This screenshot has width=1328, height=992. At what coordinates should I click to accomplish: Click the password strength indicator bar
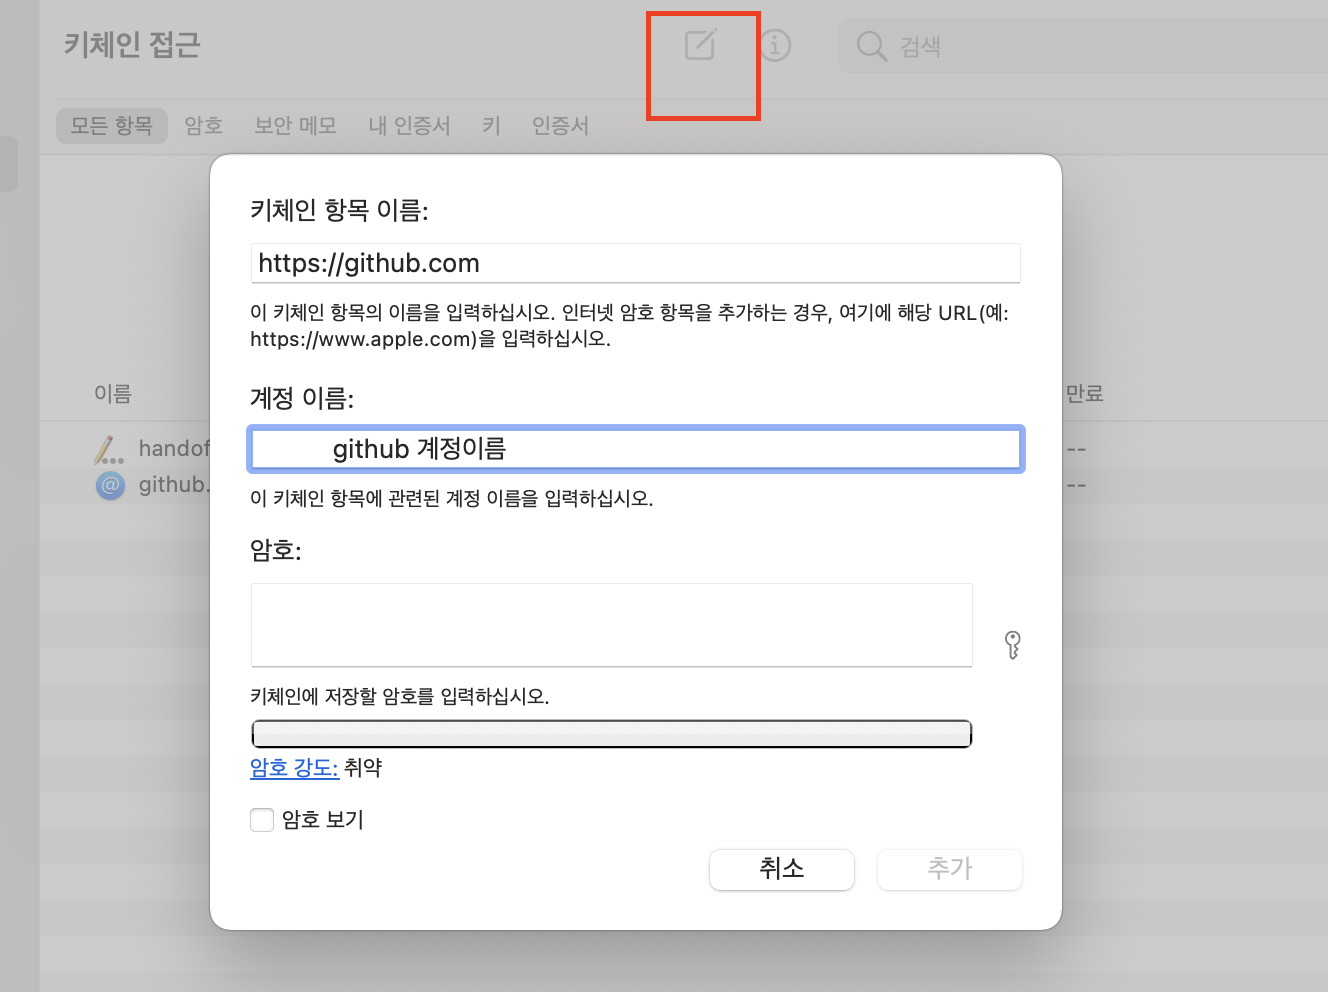tap(611, 734)
